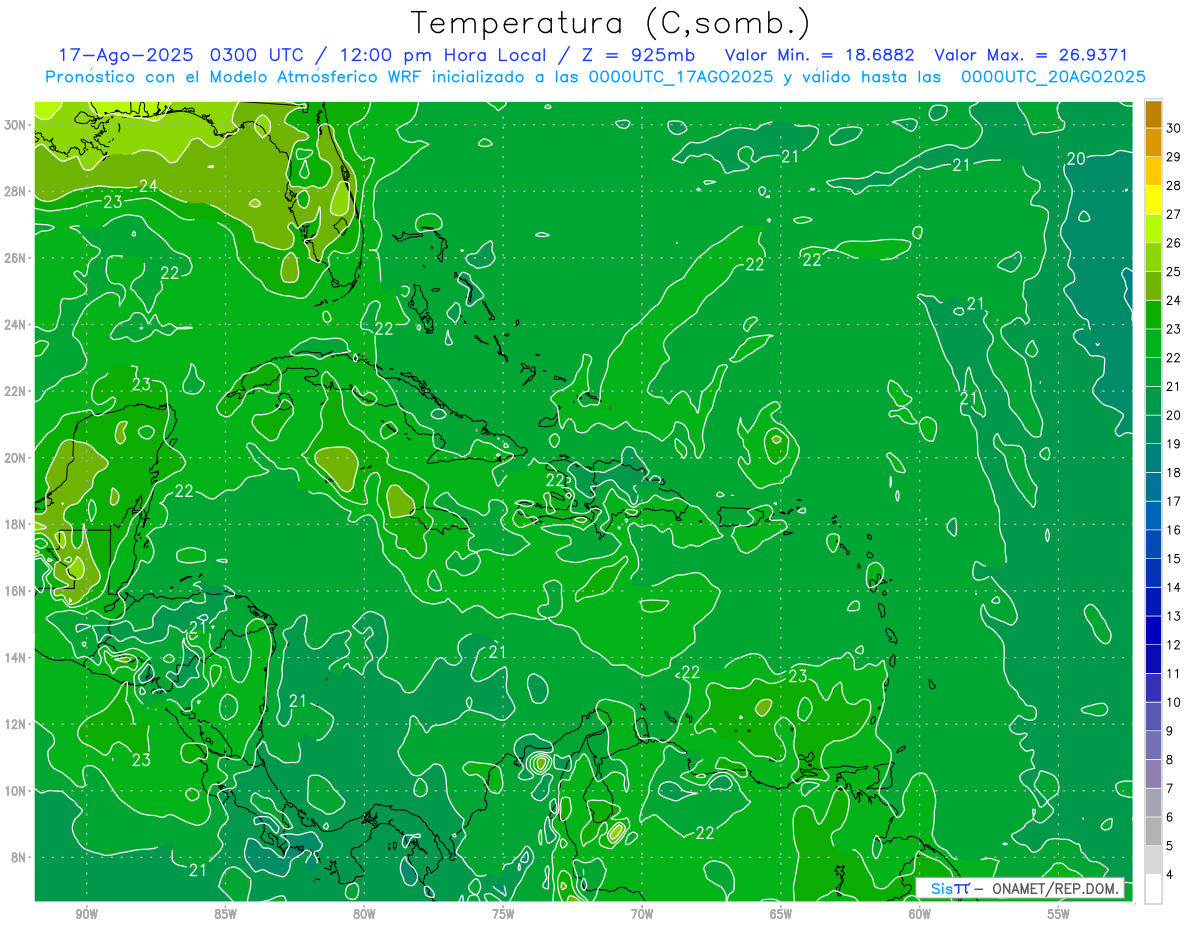Click the color scale label "30"
The height and width of the screenshot is (927, 1200).
1174,127
